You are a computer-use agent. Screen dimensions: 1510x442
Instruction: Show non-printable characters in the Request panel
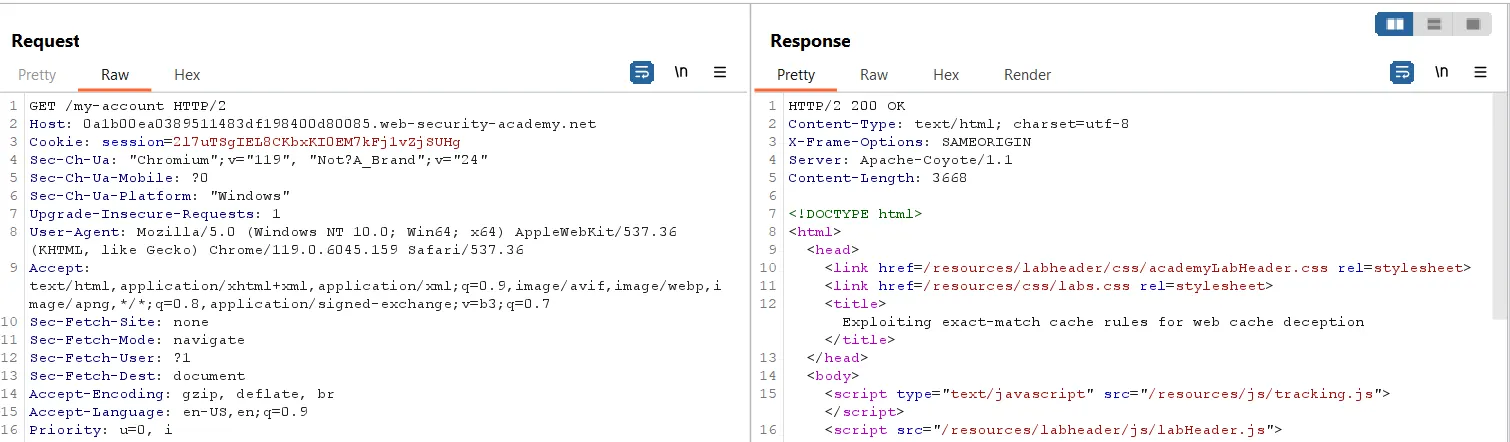click(681, 72)
